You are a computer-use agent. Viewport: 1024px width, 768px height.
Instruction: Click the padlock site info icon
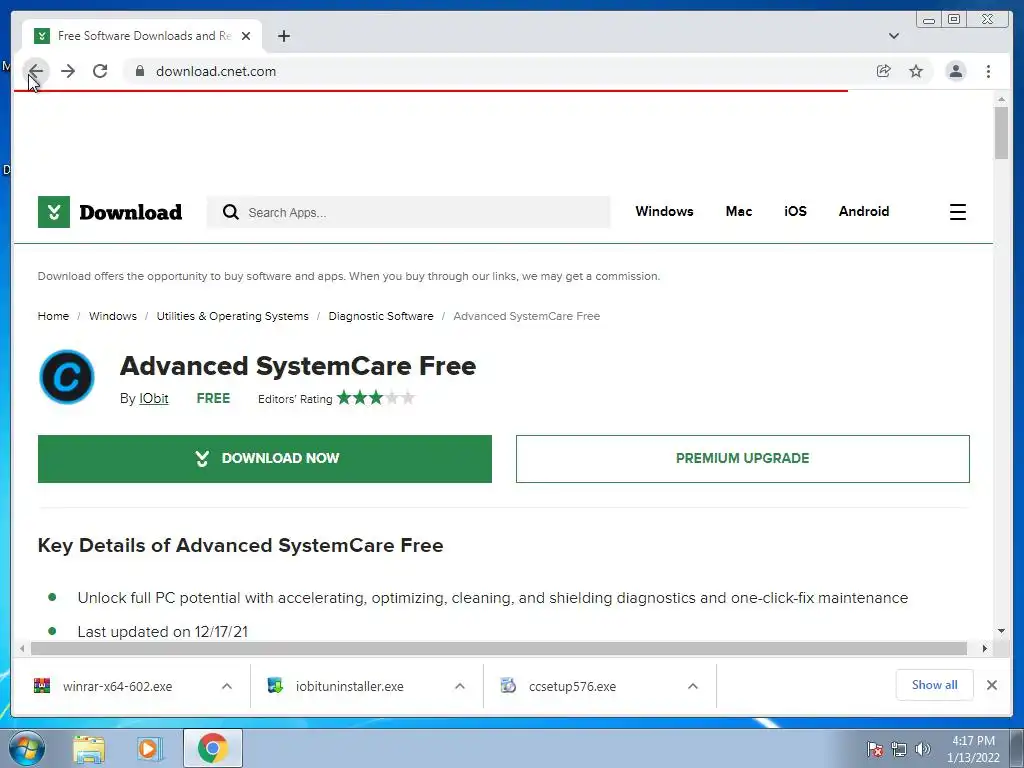pyautogui.click(x=139, y=71)
